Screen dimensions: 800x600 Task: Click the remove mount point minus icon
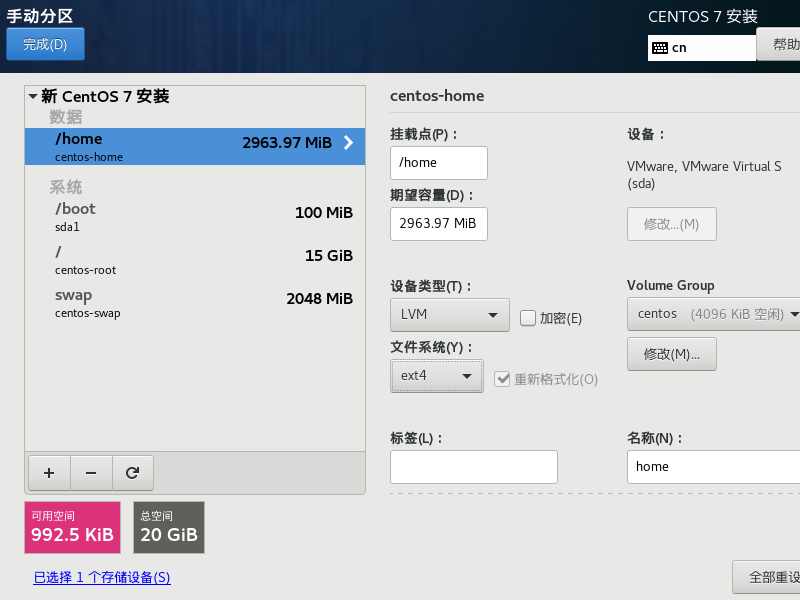(91, 473)
